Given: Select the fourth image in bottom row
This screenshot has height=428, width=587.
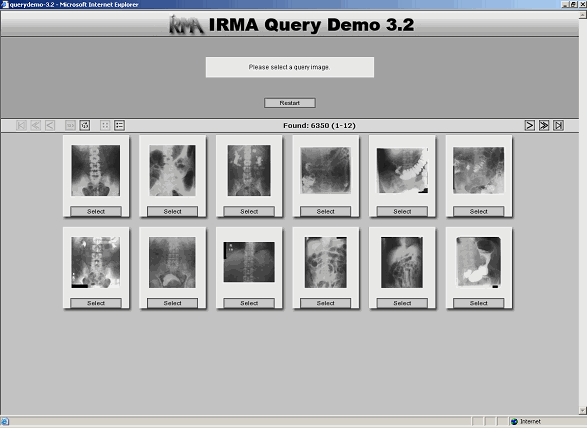Looking at the screenshot, I should 325,303.
